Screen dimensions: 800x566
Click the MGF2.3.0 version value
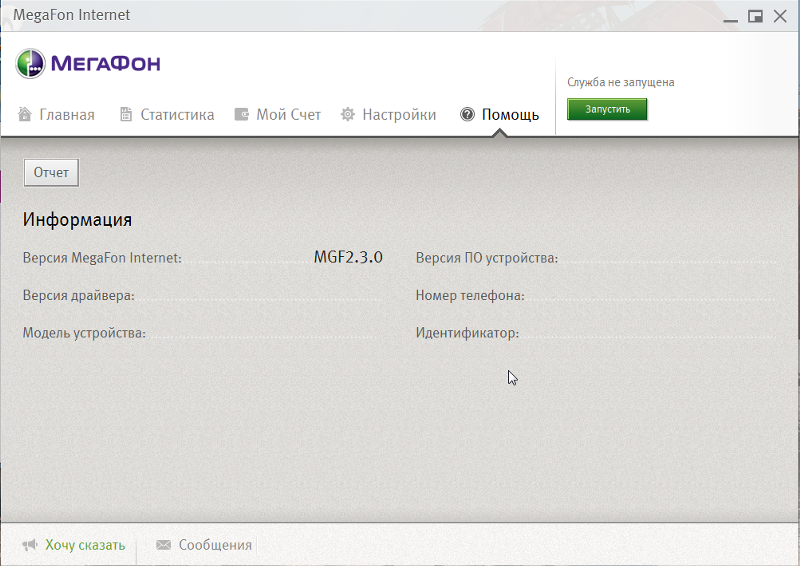point(348,257)
